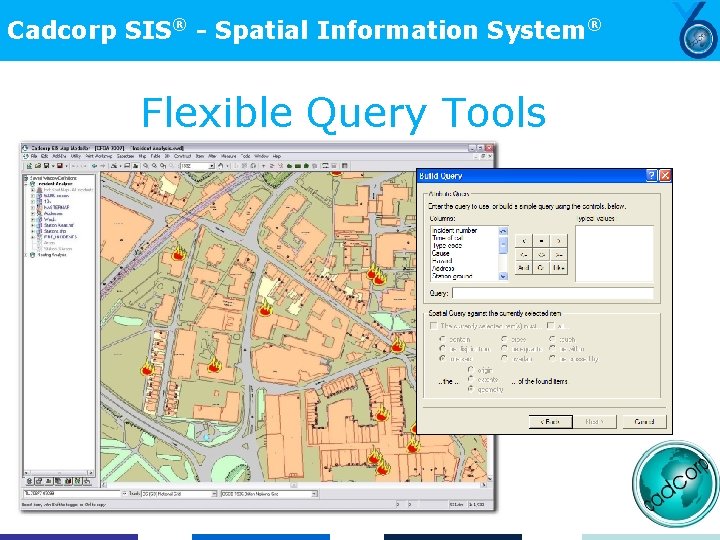
Task: Click the 'Next >' button
Action: coord(596,422)
